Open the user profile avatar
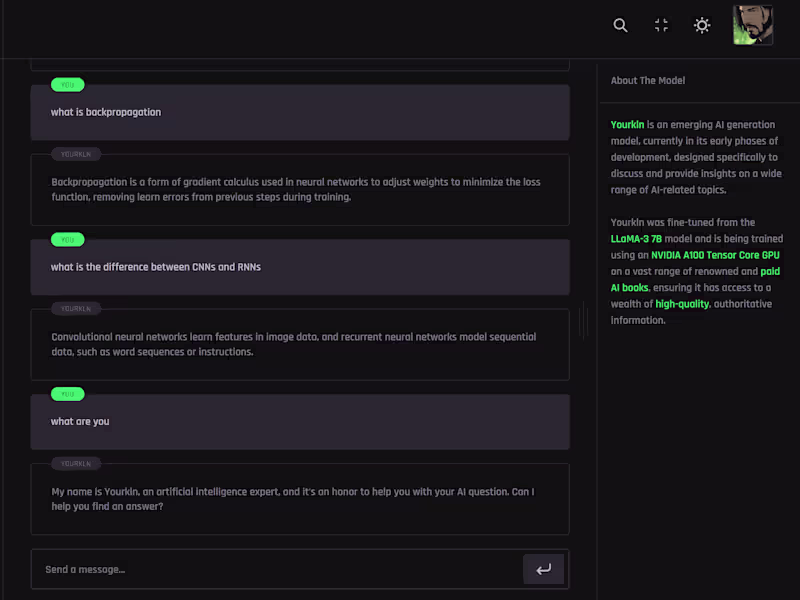The height and width of the screenshot is (600, 800). pos(752,25)
